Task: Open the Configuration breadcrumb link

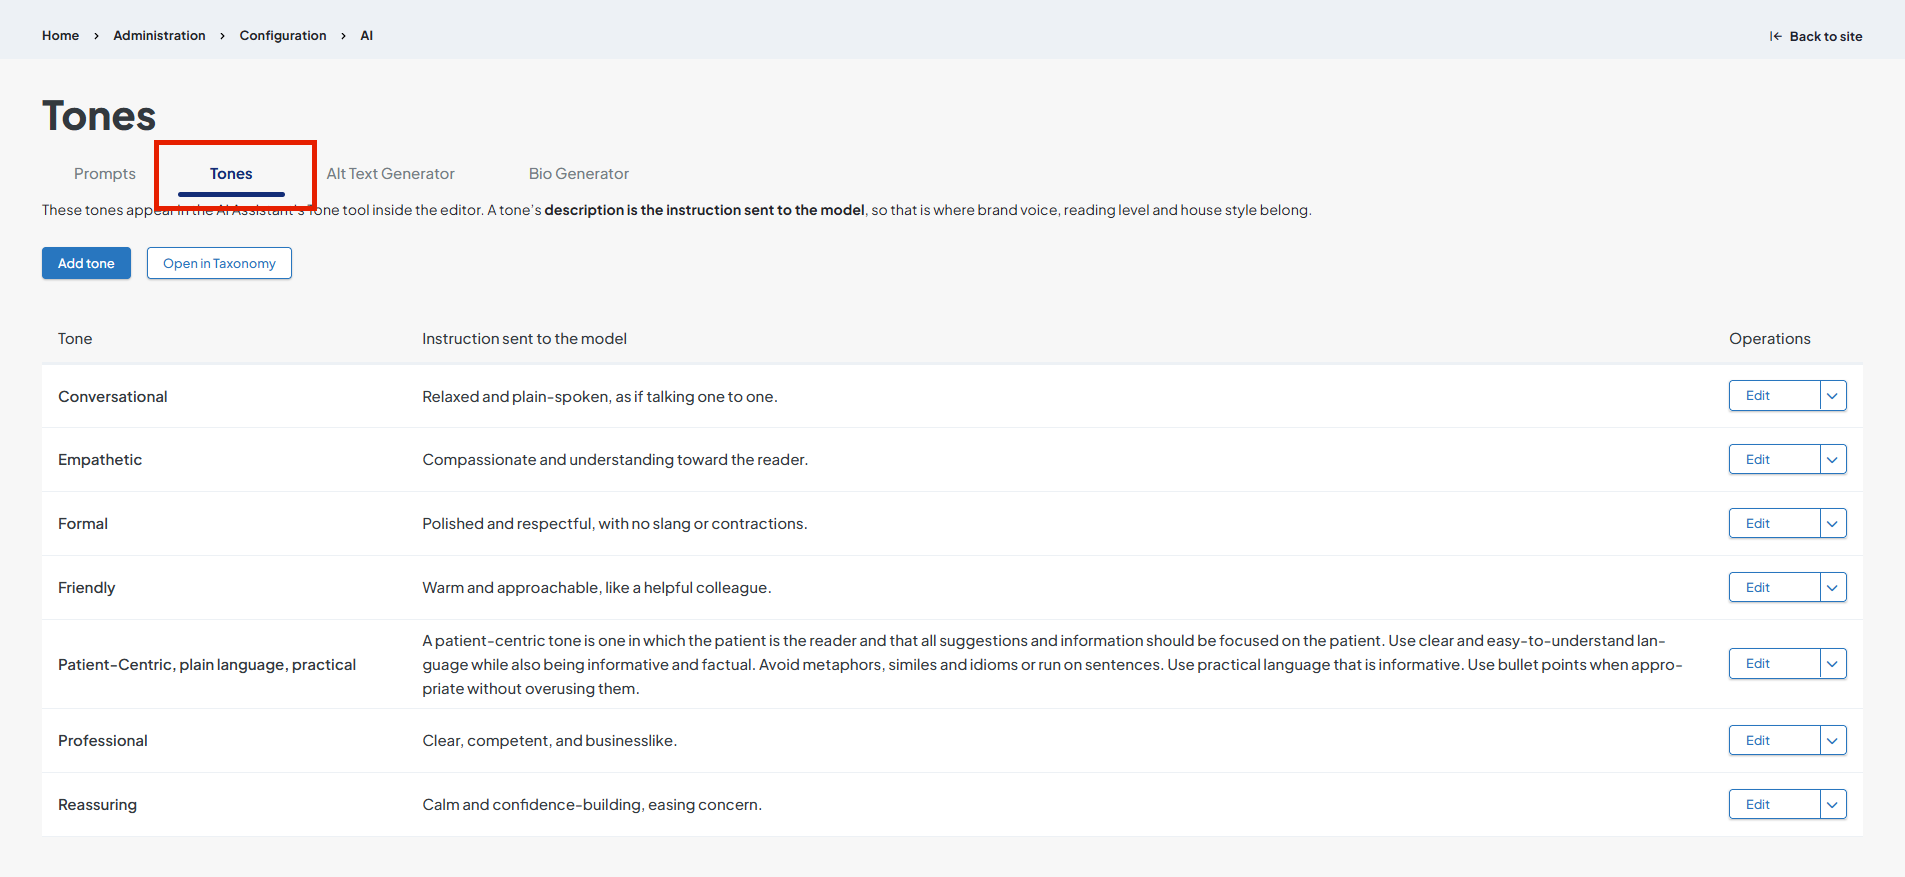Action: 283,36
